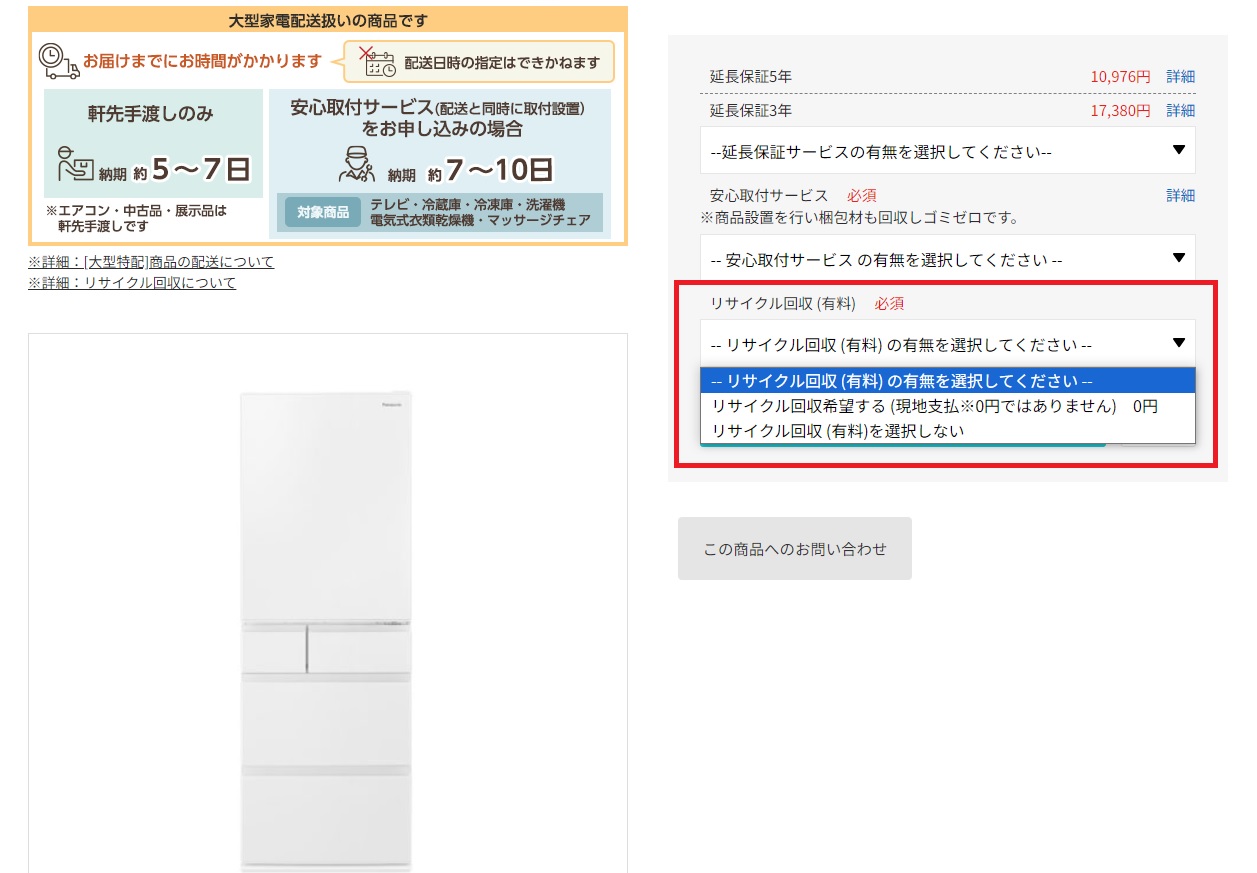
Task: Click the arrow on the 安心取付サービス select box
Action: tap(1178, 259)
